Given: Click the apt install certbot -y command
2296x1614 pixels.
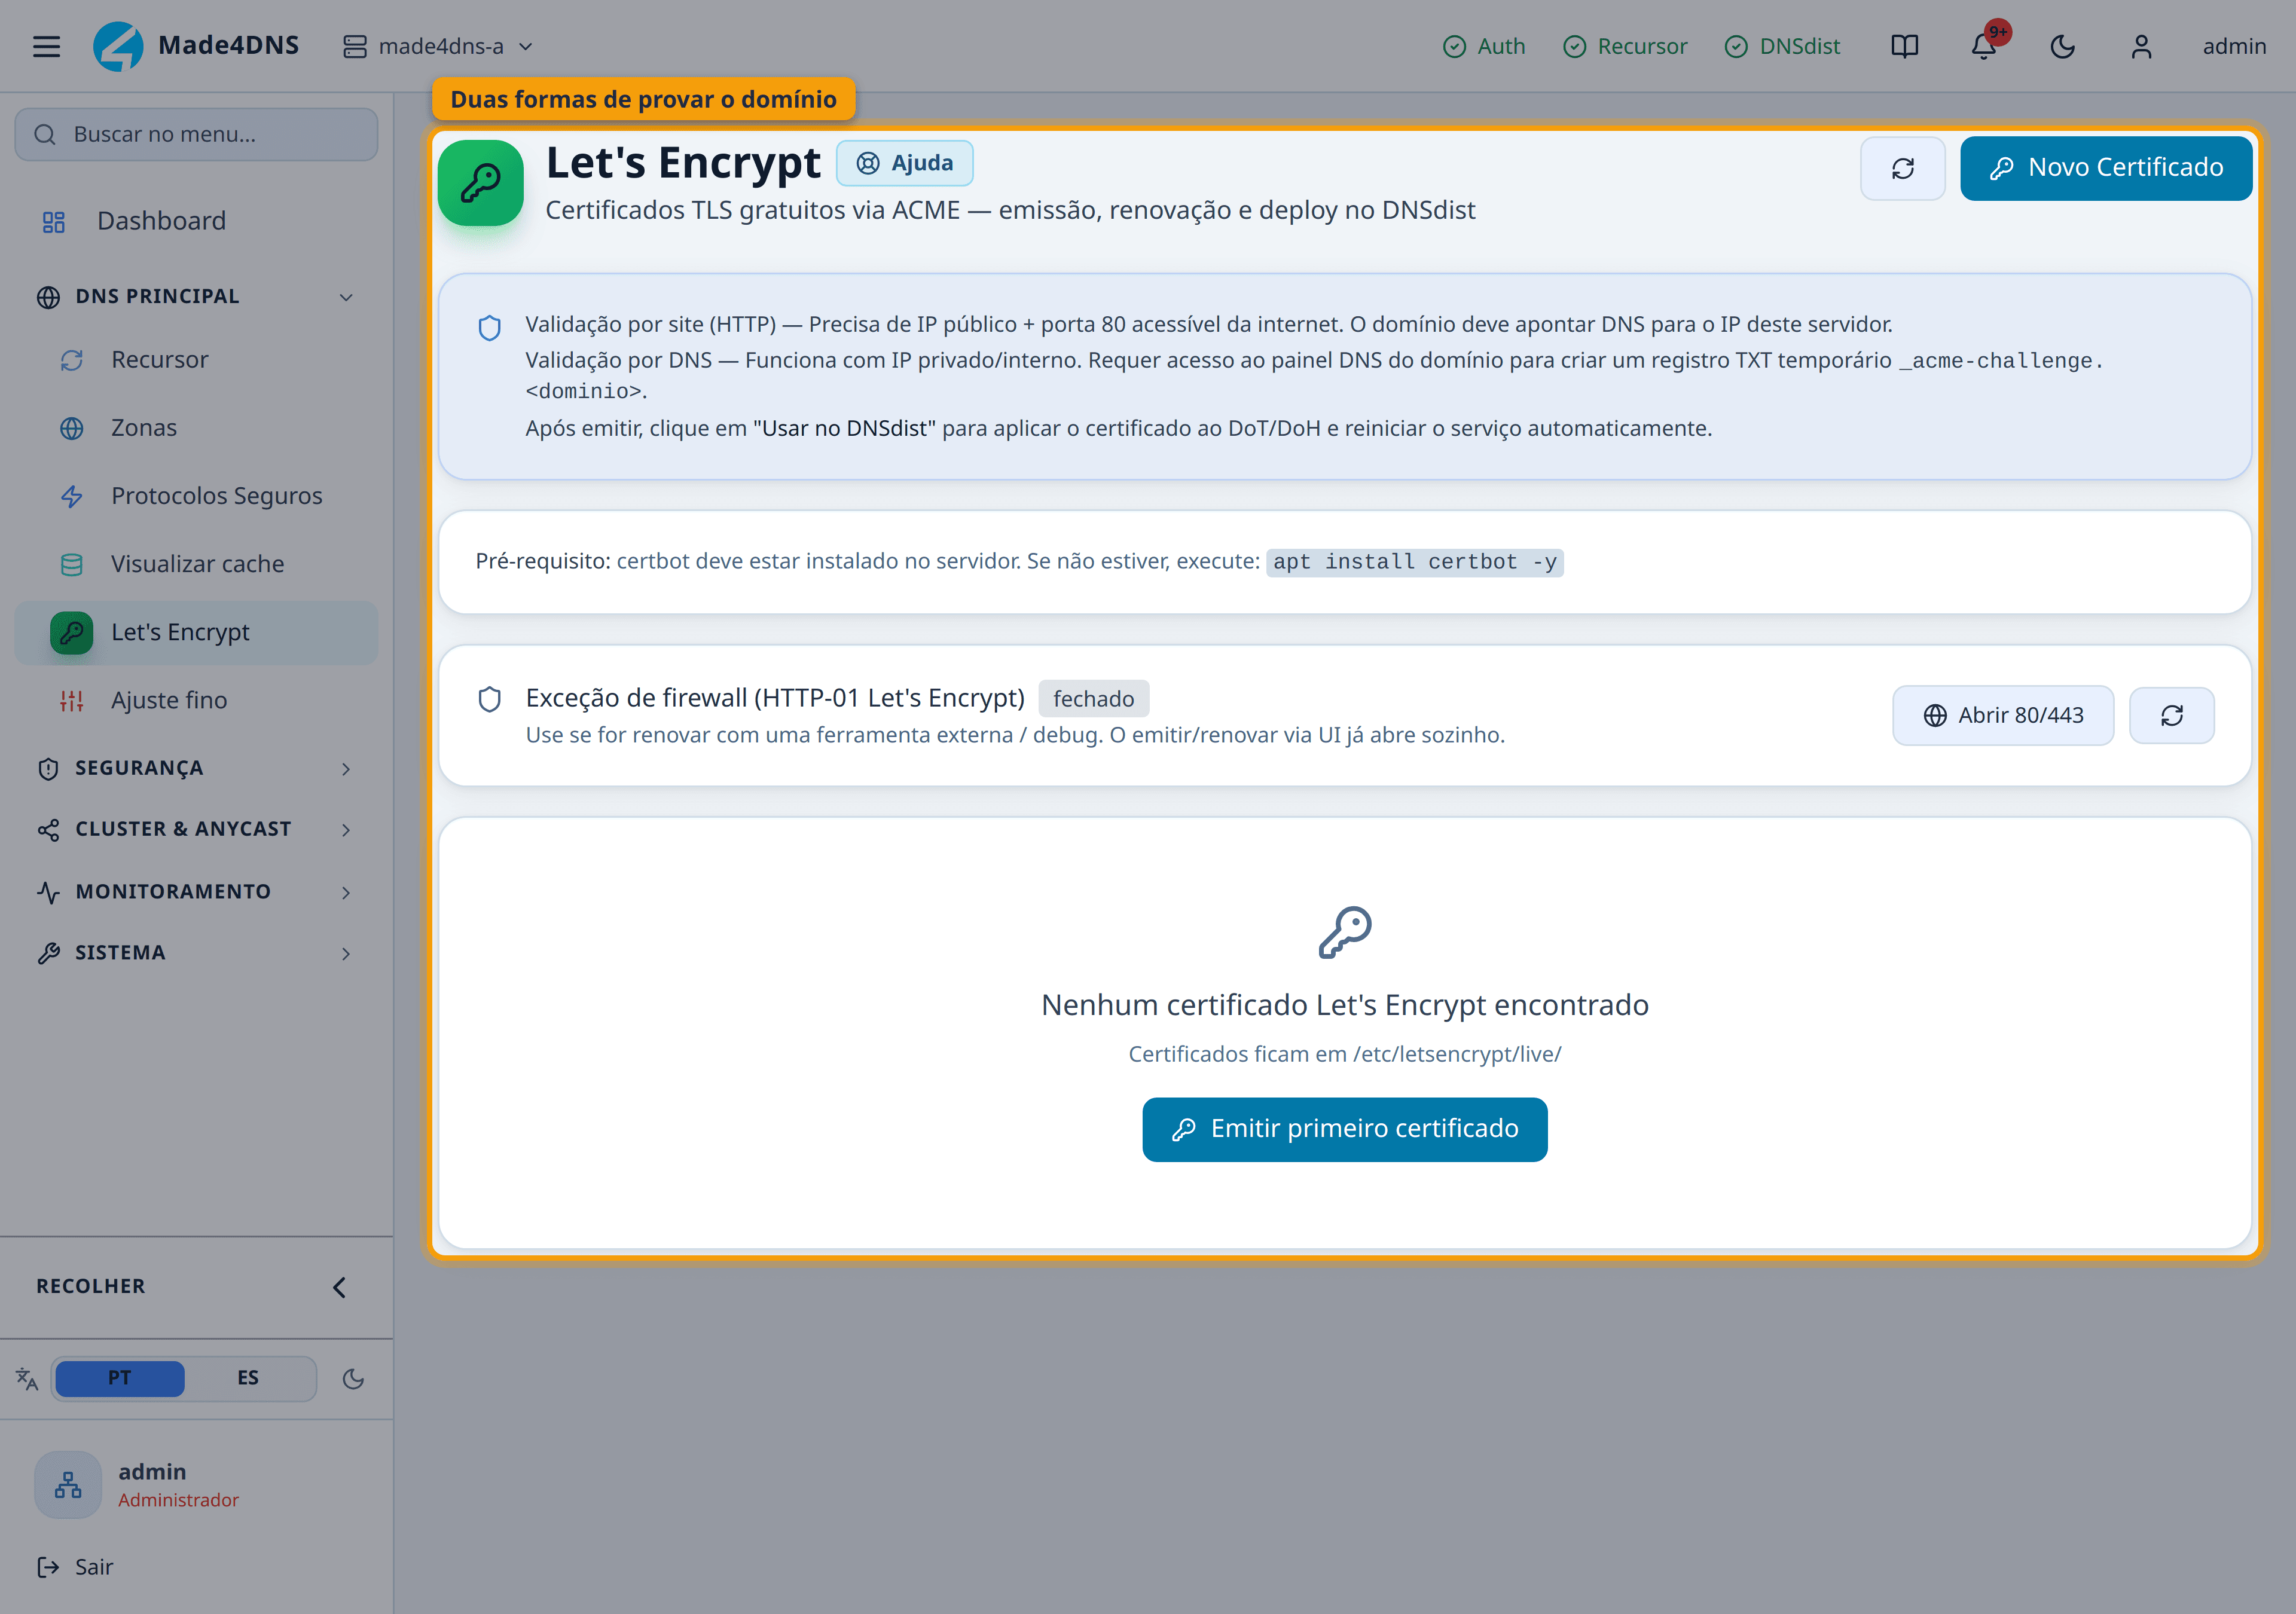Looking at the screenshot, I should (1415, 562).
